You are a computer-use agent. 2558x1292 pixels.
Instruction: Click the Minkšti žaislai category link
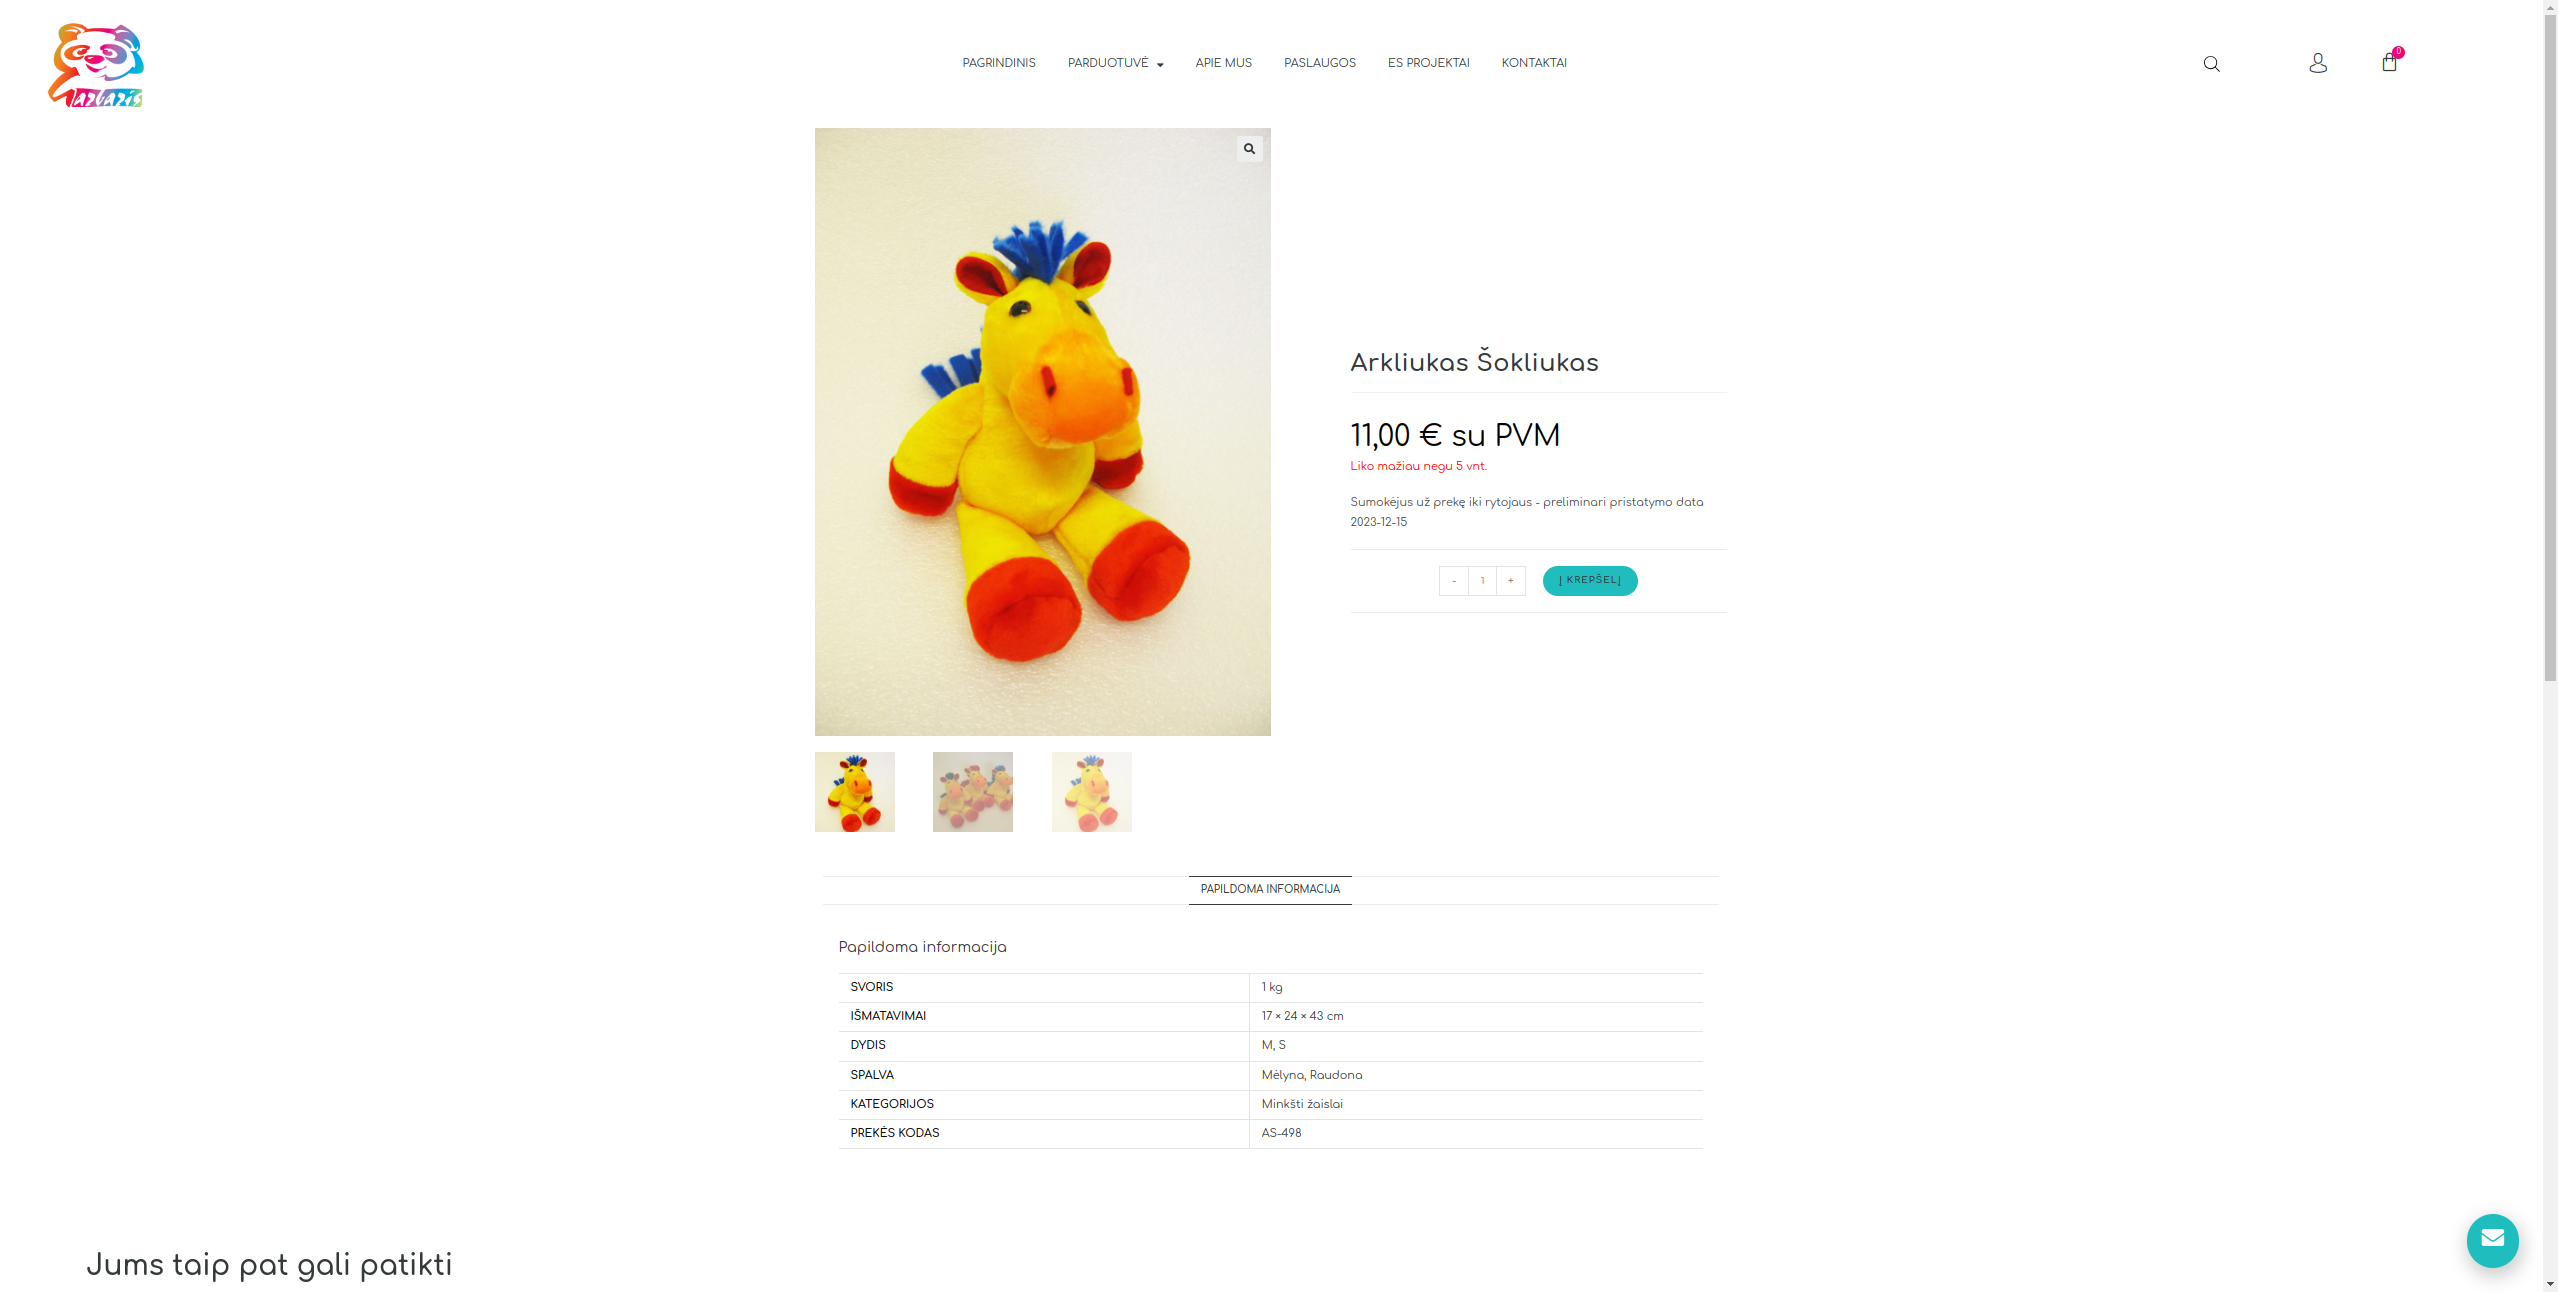point(1301,1105)
